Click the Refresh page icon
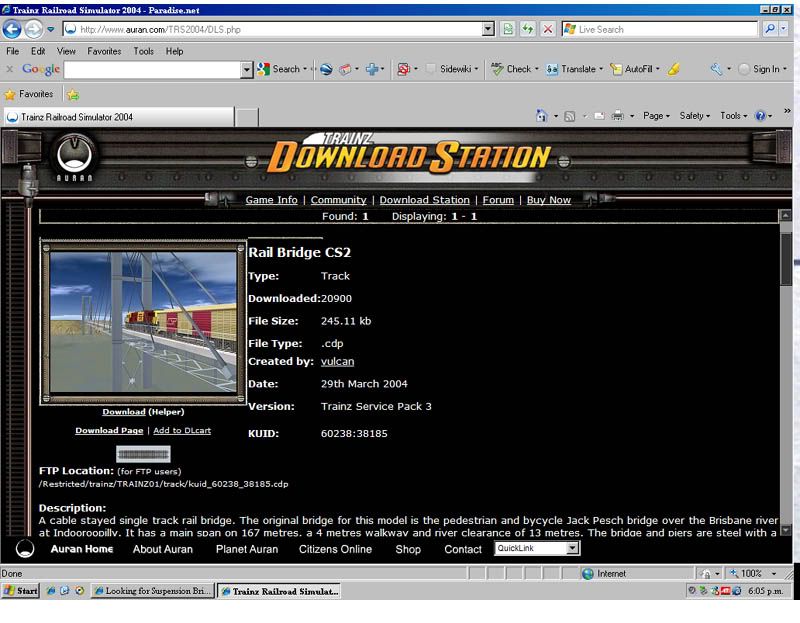 (528, 29)
